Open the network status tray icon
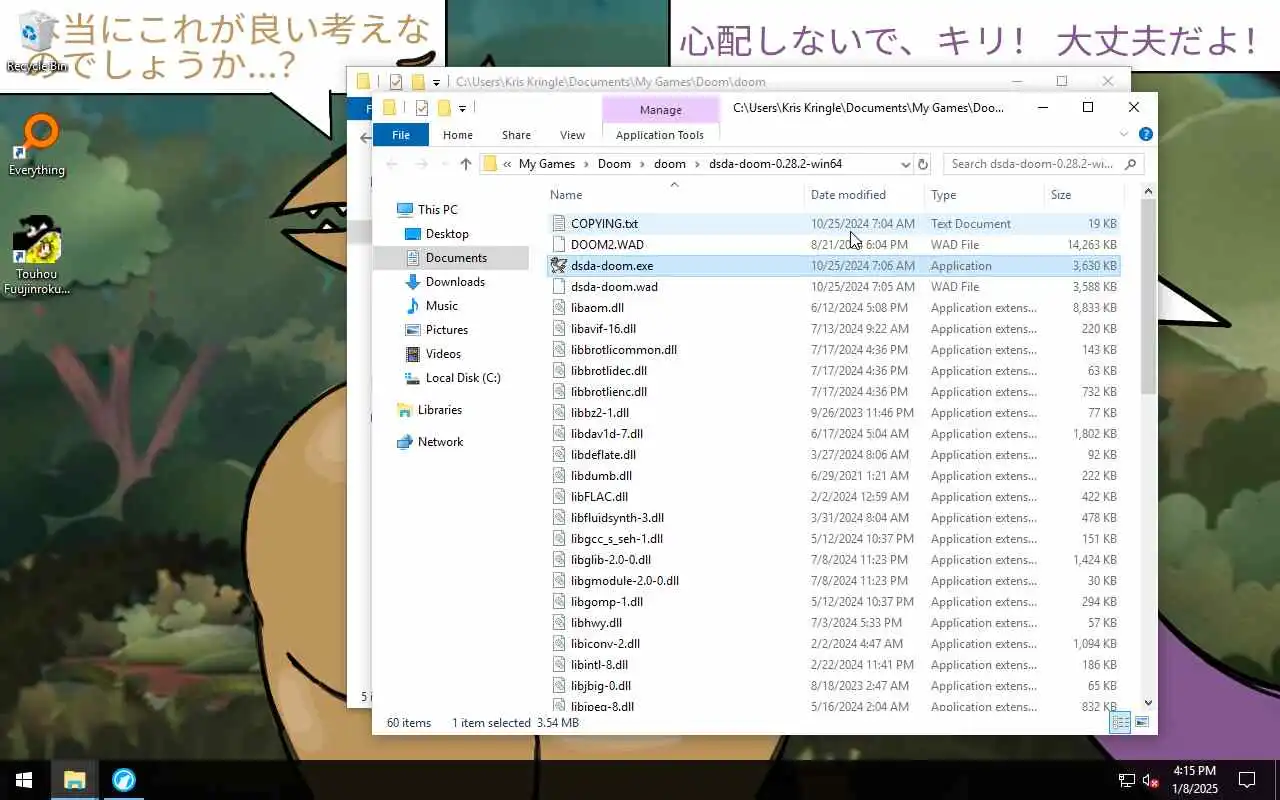The width and height of the screenshot is (1280, 800). (1126, 780)
